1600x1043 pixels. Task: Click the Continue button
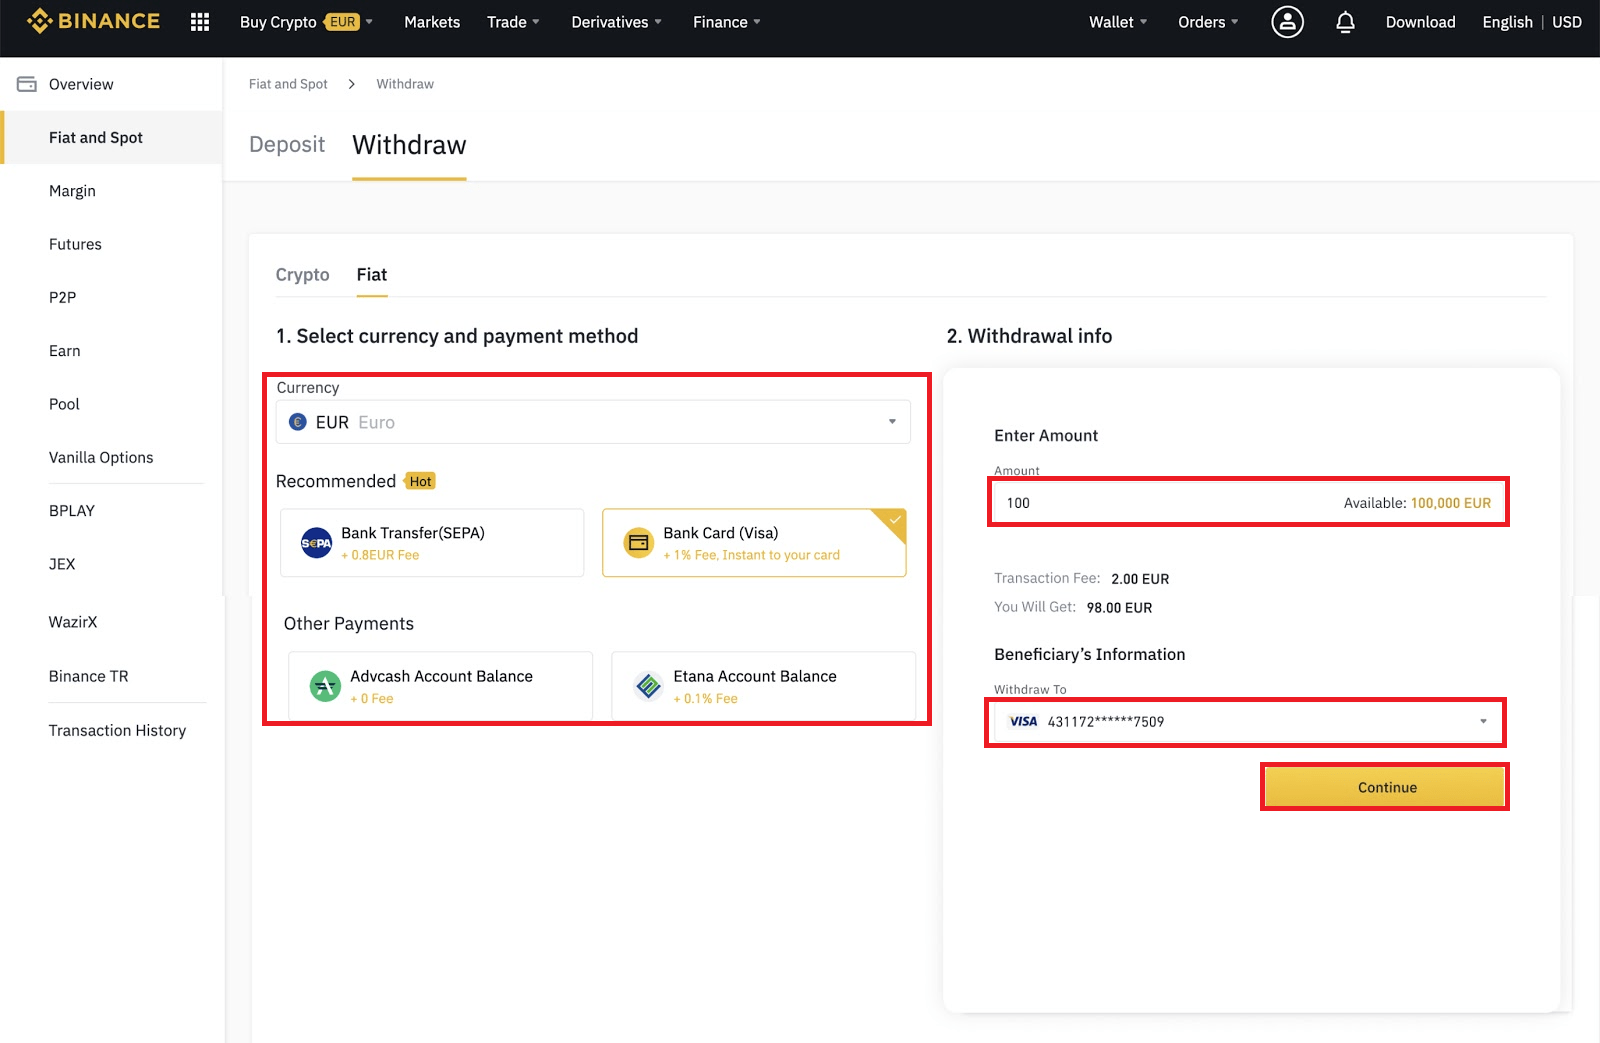click(x=1385, y=787)
